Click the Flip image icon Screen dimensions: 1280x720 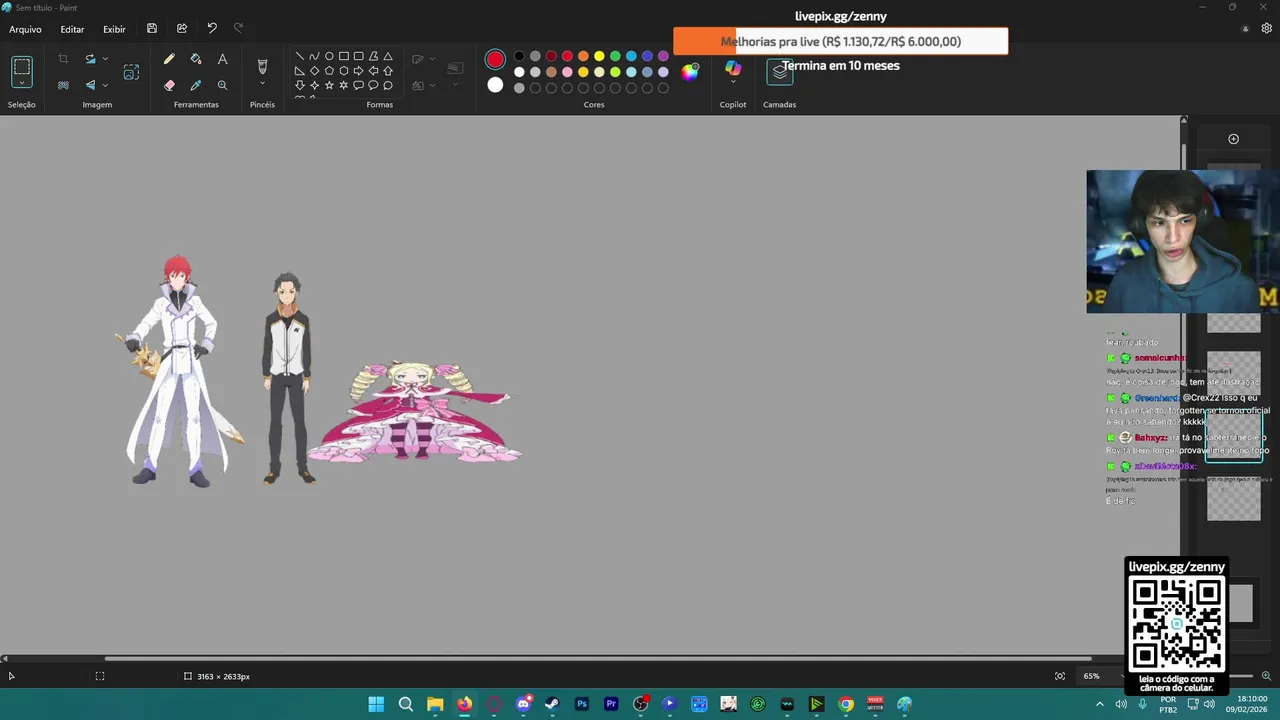click(90, 85)
